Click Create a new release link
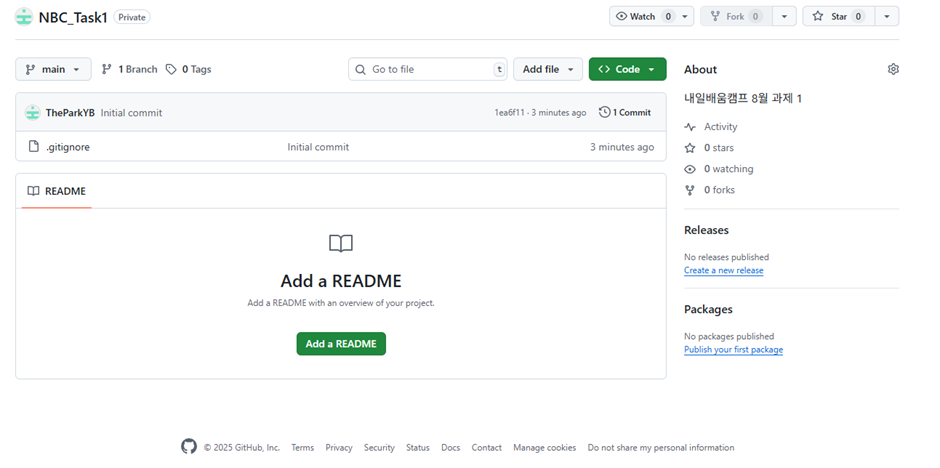The image size is (940, 468). [x=724, y=270]
